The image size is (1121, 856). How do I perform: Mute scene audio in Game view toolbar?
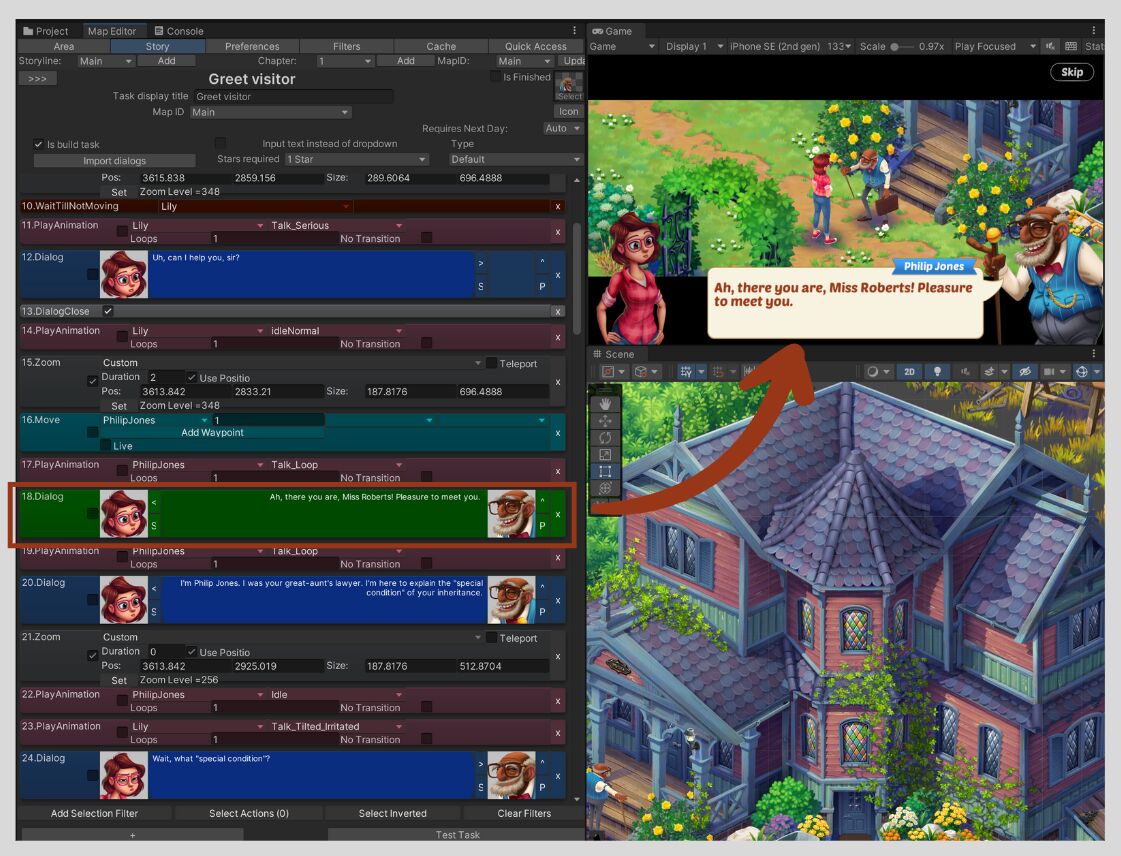(1051, 46)
